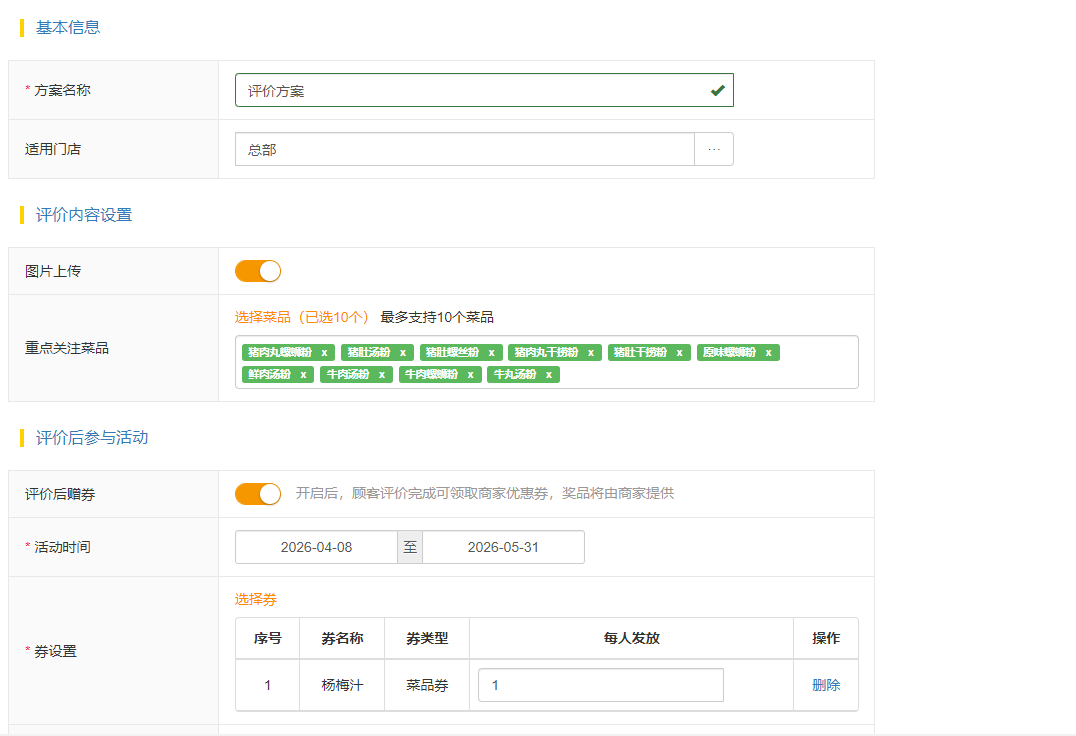Remove the 牛肉汤粉 dish tag
The image size is (1076, 736).
click(x=381, y=375)
